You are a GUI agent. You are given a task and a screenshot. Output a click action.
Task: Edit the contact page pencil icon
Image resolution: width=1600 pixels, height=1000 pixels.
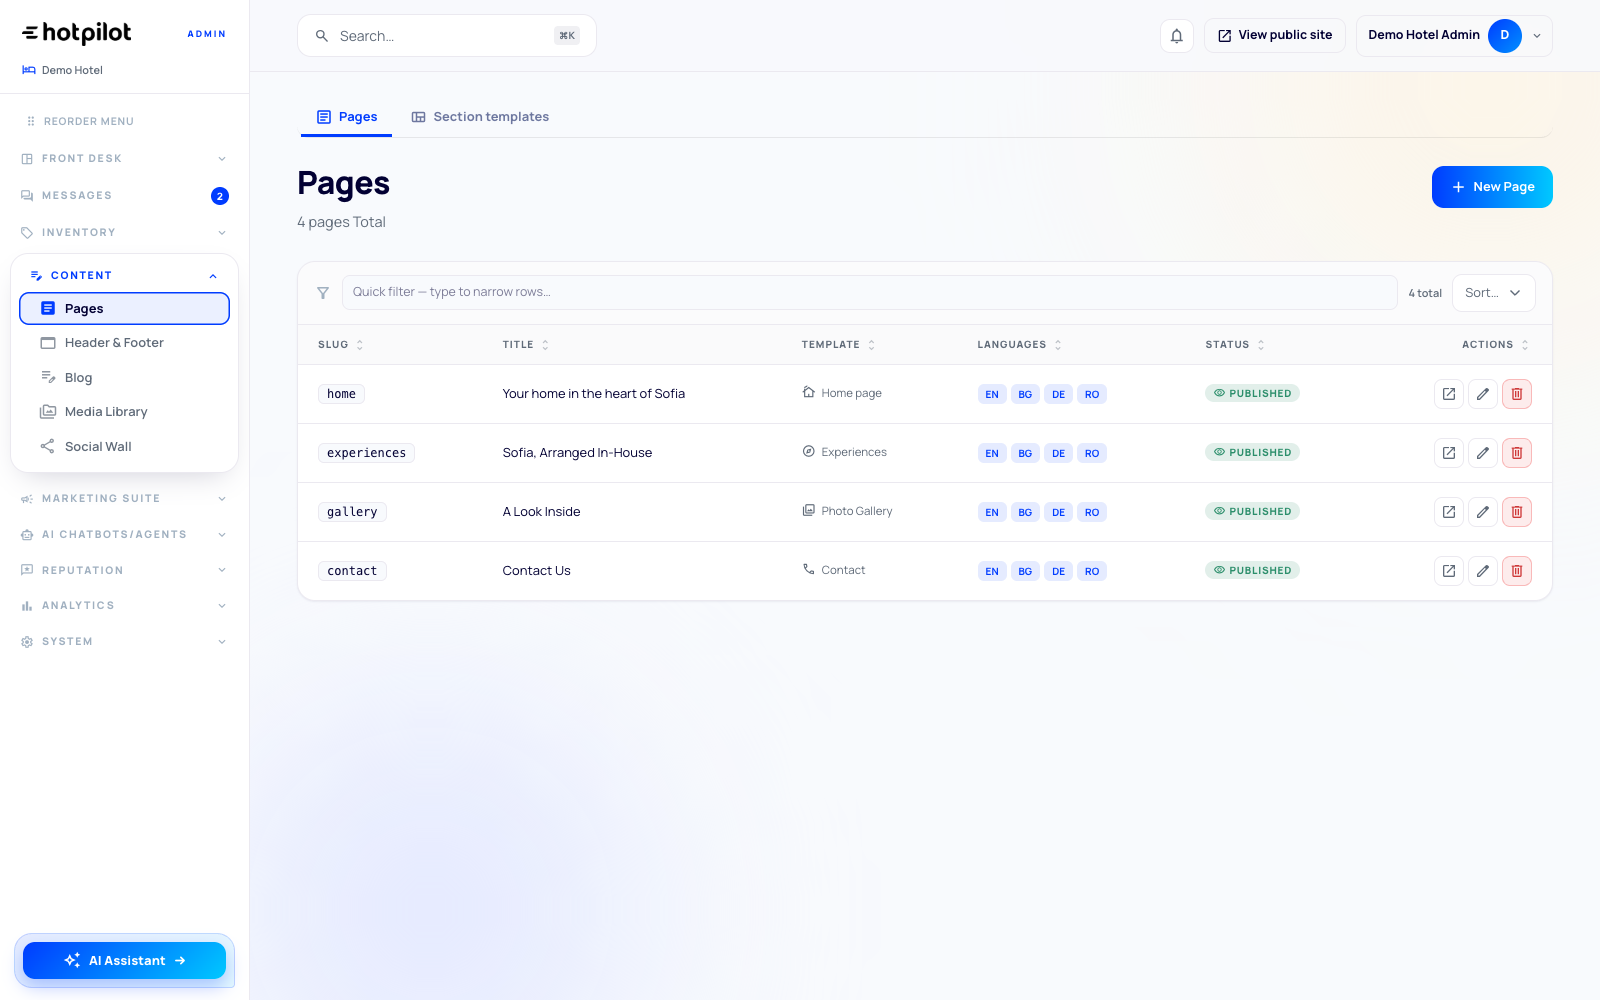1483,571
